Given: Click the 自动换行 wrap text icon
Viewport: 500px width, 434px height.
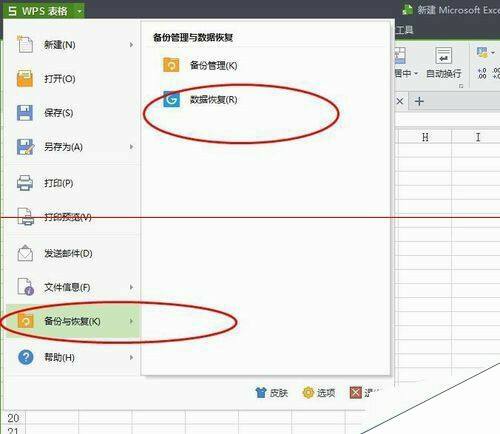Looking at the screenshot, I should click(443, 55).
